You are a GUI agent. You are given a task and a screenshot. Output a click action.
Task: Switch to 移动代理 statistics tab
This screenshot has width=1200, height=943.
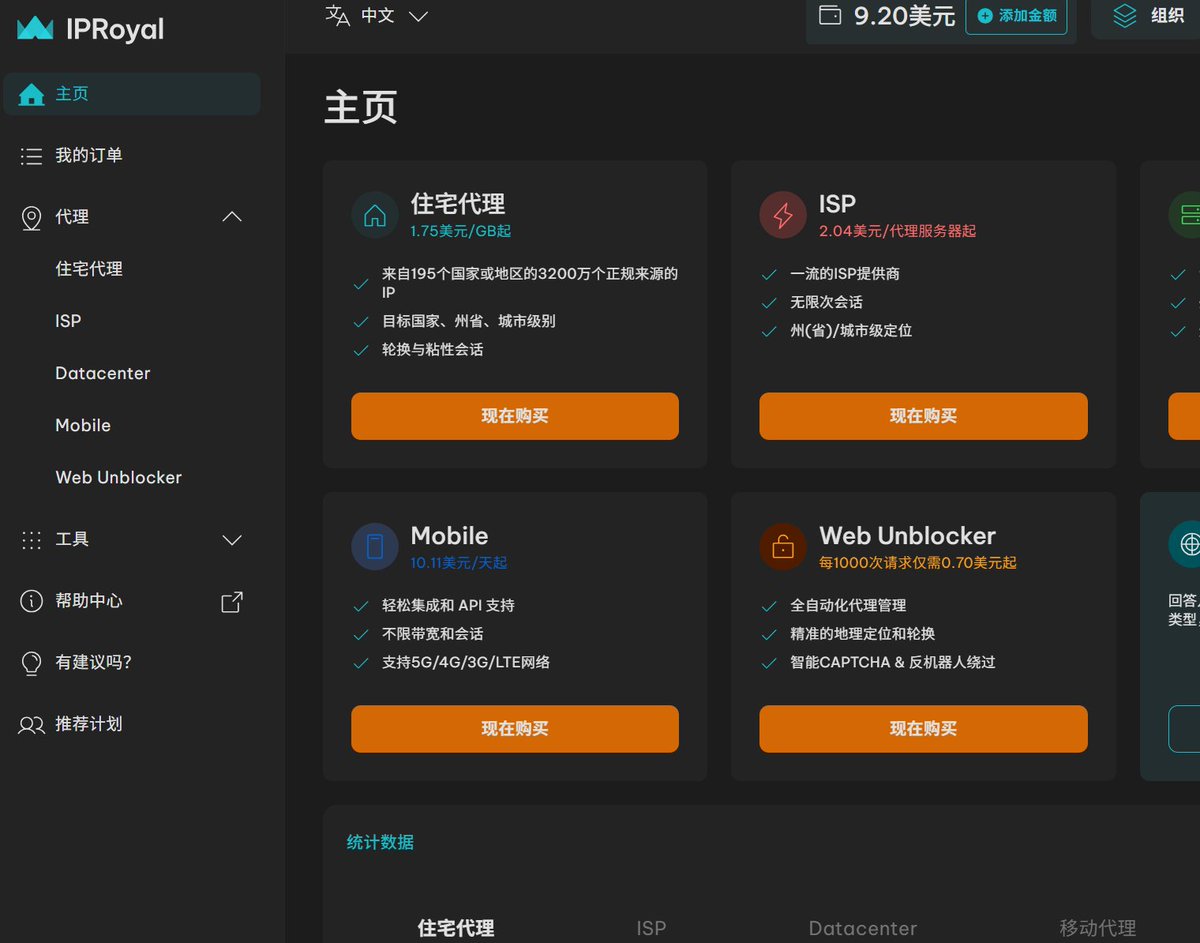1098,929
